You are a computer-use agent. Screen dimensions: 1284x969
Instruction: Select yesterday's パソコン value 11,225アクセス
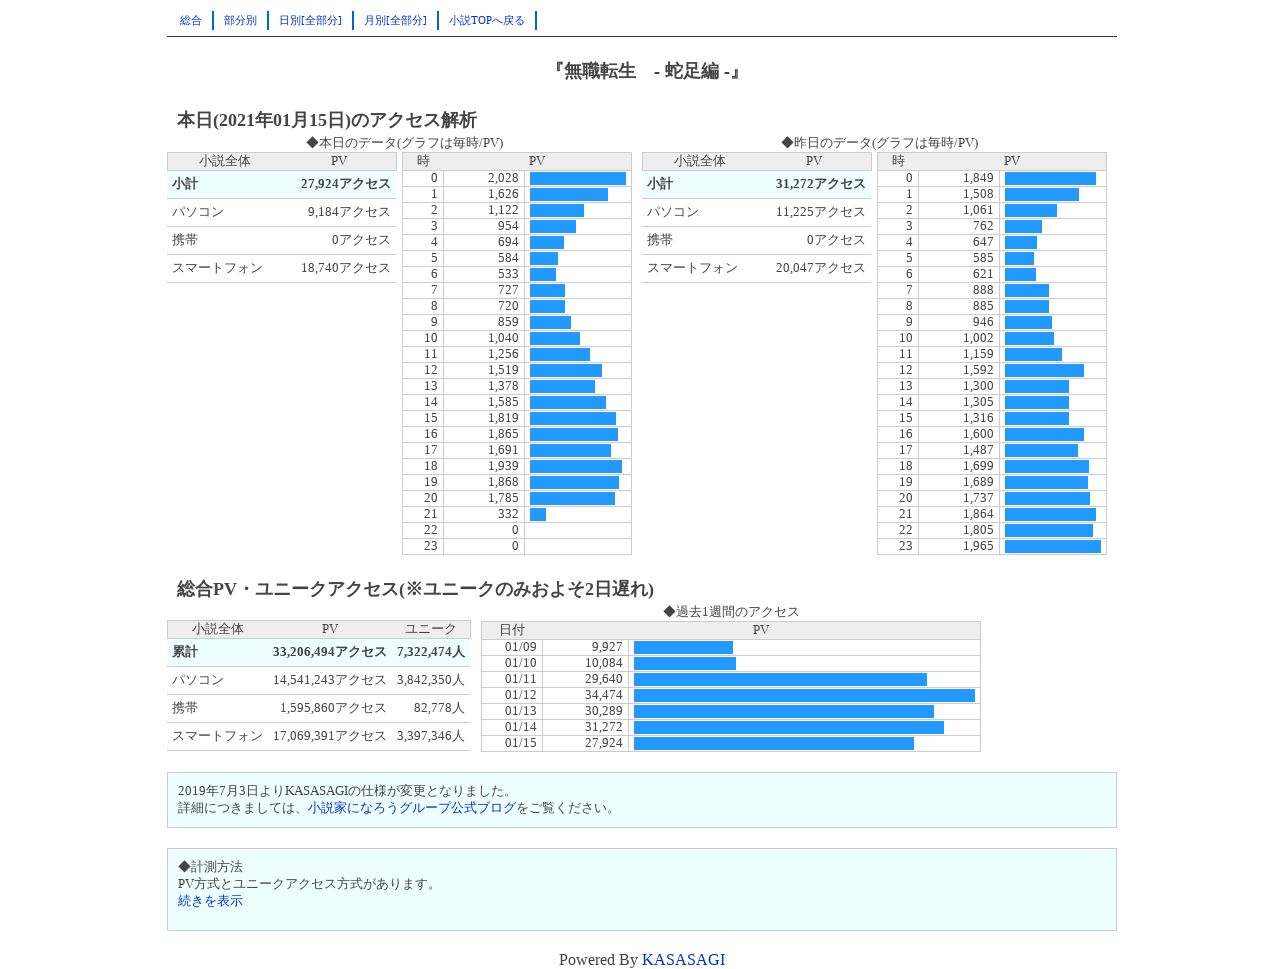point(821,212)
